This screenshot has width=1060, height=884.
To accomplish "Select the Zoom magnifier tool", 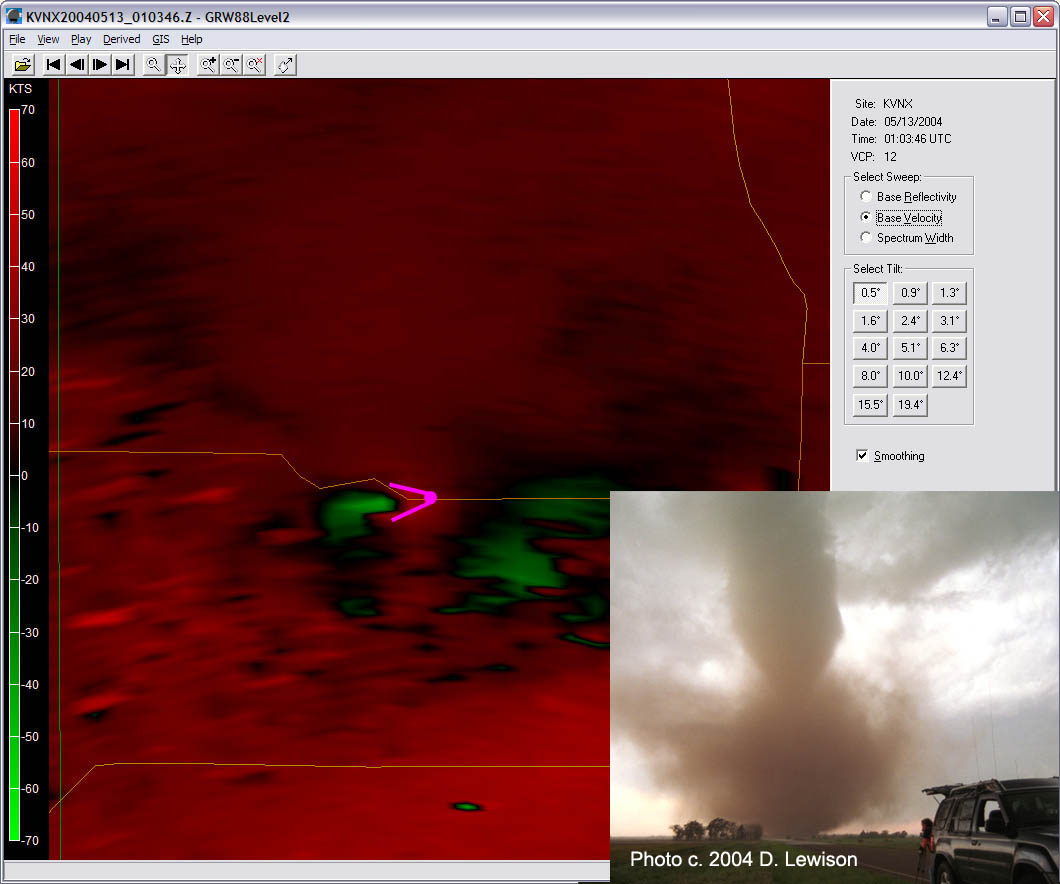I will click(152, 64).
